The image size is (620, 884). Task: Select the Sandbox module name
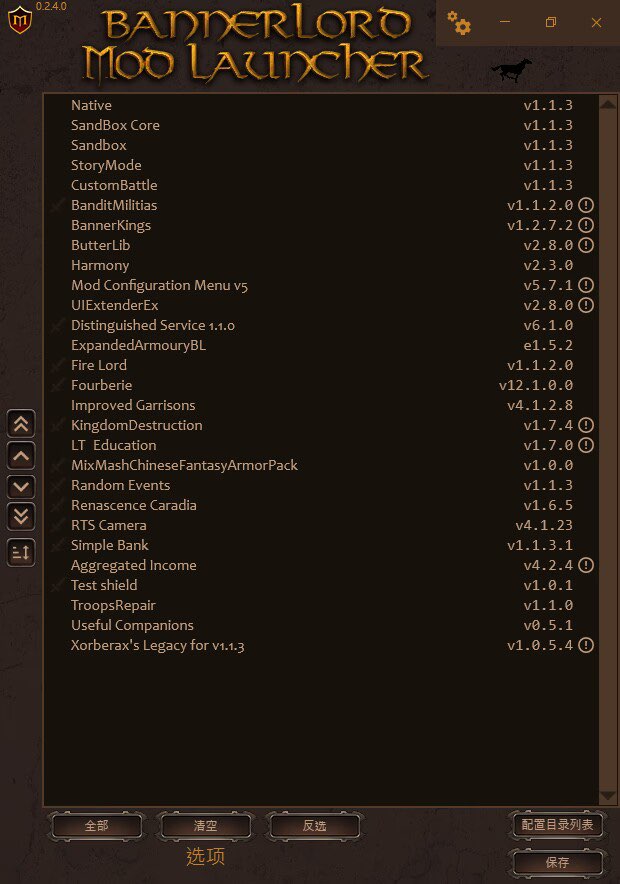coord(99,145)
